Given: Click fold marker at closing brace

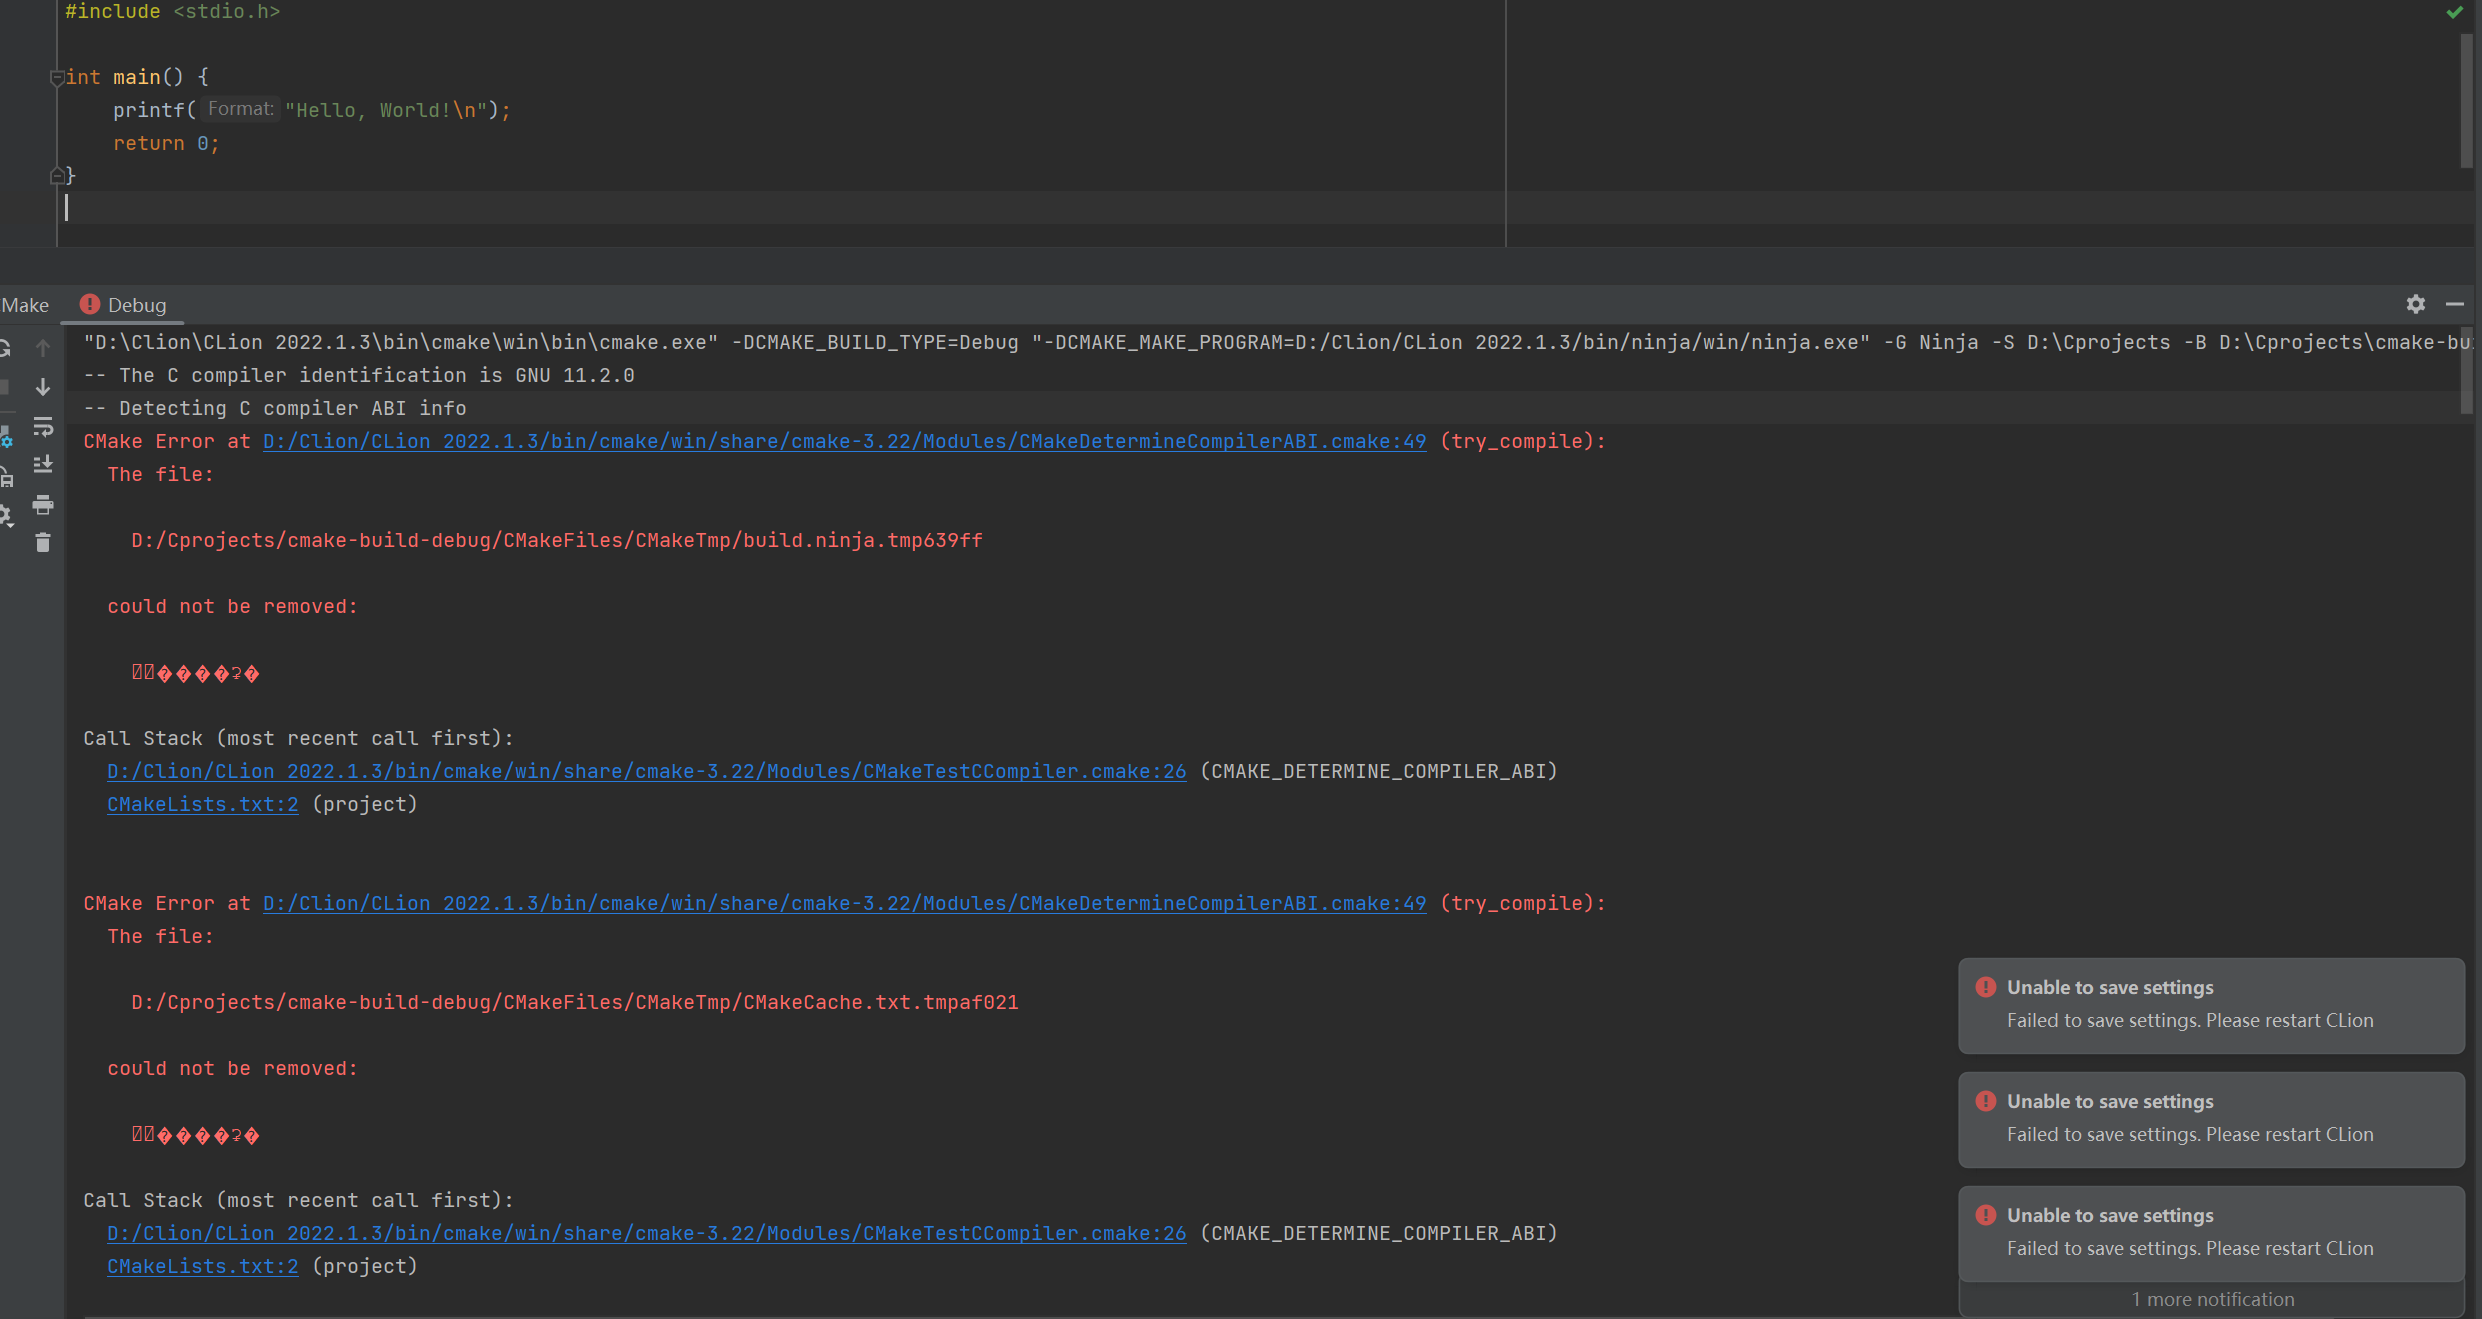Looking at the screenshot, I should (57, 176).
